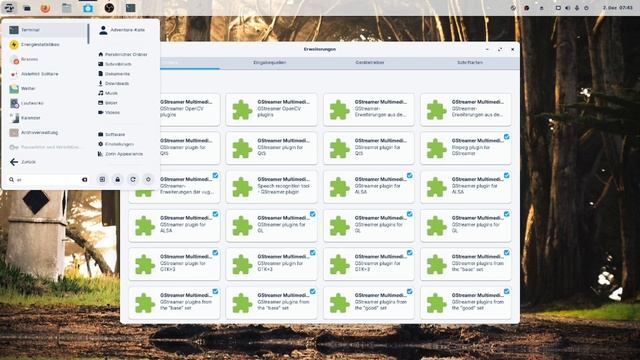This screenshot has width=640, height=360.
Task: Click the restart button in the menu
Action: 133,179
